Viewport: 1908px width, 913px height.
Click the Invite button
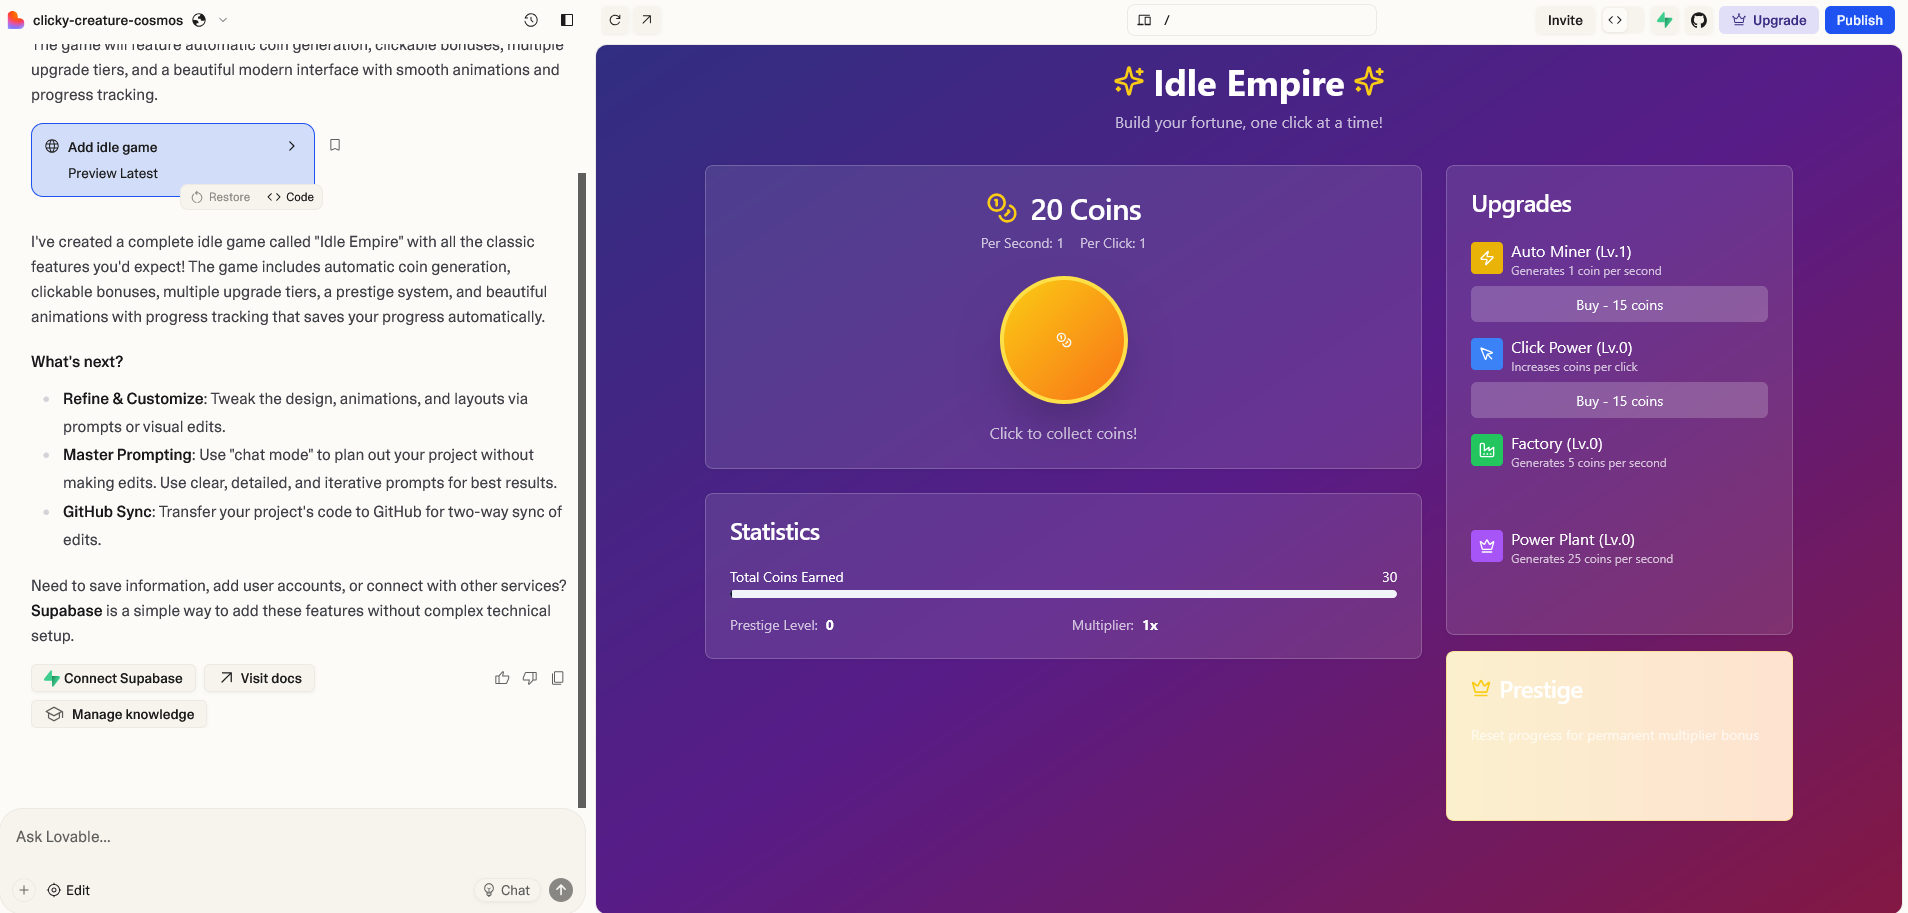tap(1565, 20)
